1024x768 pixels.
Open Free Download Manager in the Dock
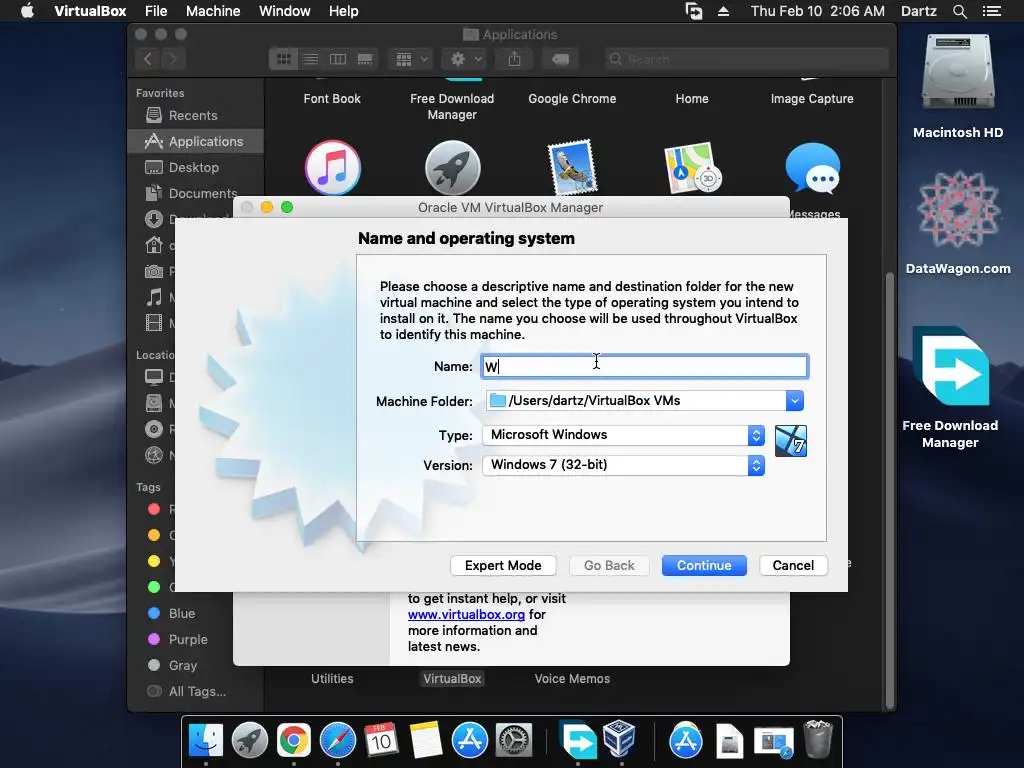(578, 740)
